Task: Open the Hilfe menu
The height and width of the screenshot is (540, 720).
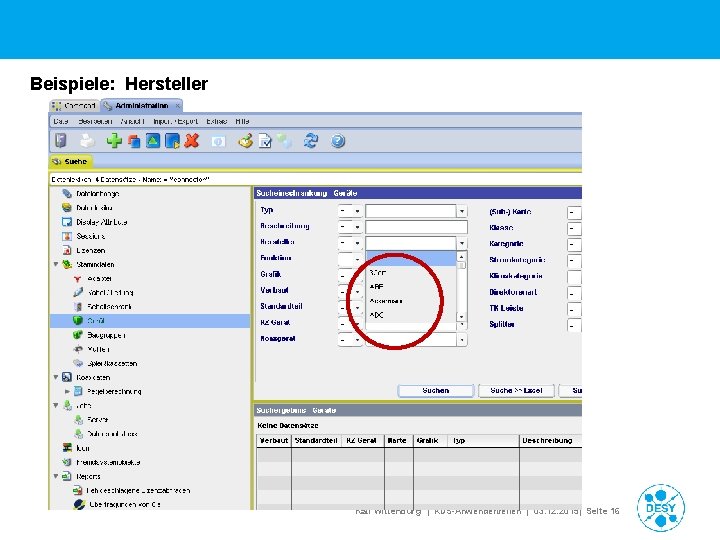Action: [242, 121]
